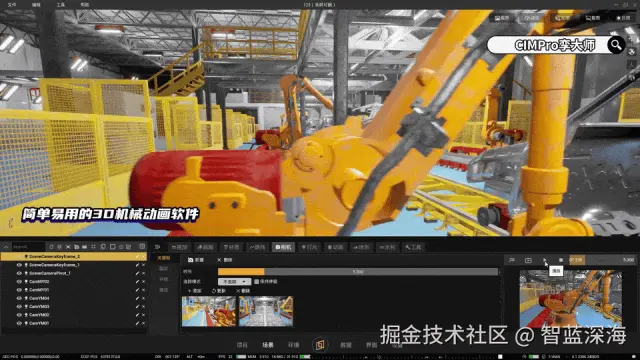Image resolution: width=640 pixels, height=360 pixels.
Task: Click the outliner Search field
Action: click(28, 247)
